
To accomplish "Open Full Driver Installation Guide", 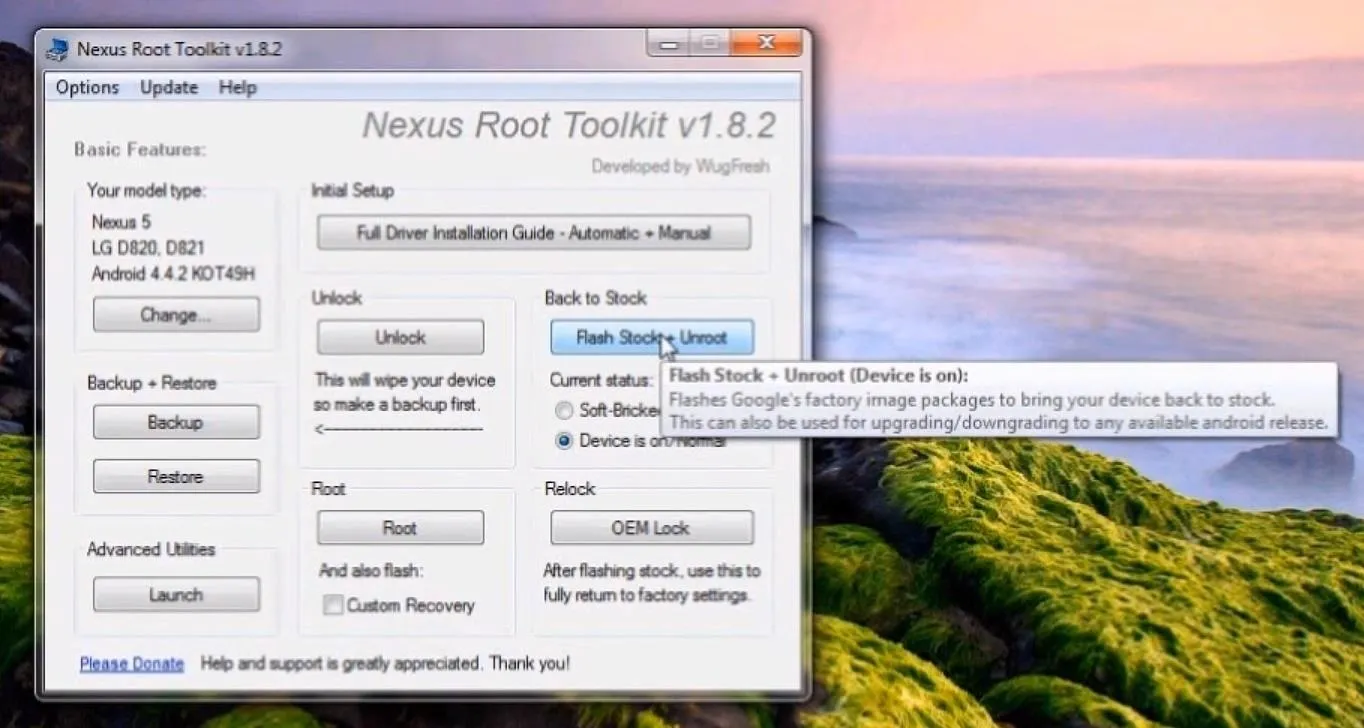I will coord(533,232).
